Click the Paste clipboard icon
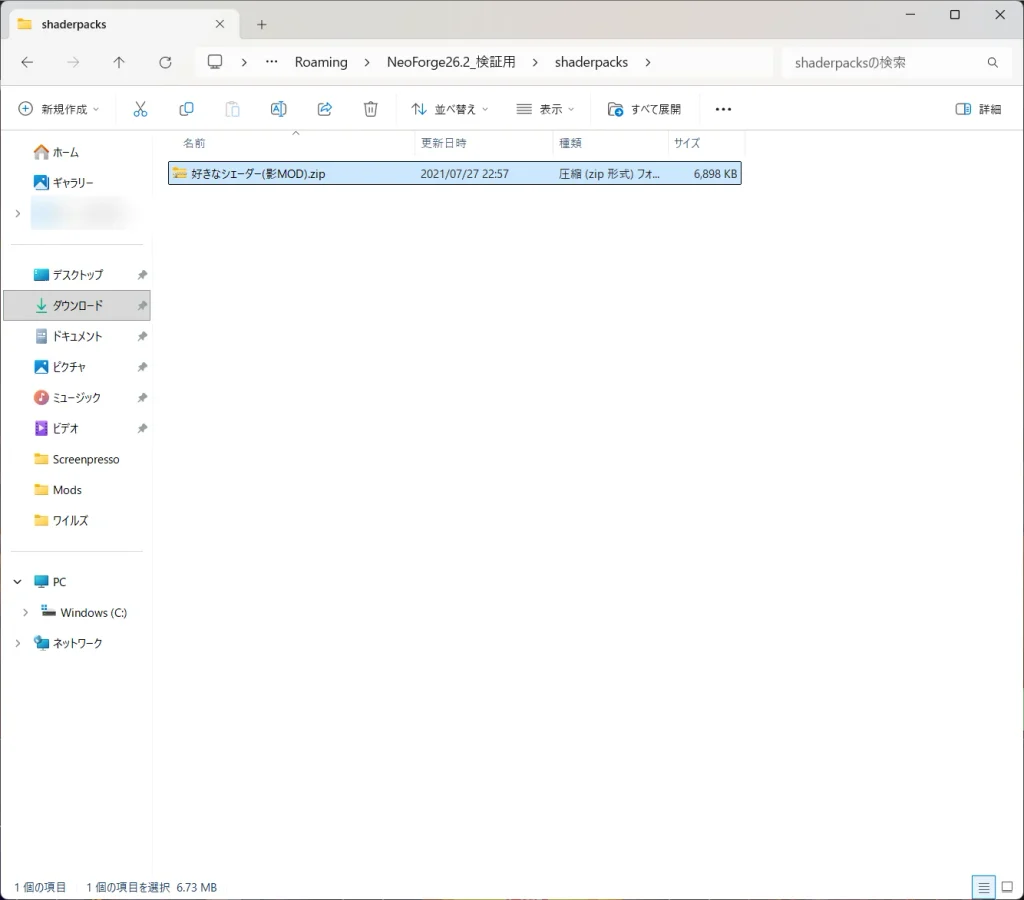Image resolution: width=1024 pixels, height=900 pixels. (232, 109)
